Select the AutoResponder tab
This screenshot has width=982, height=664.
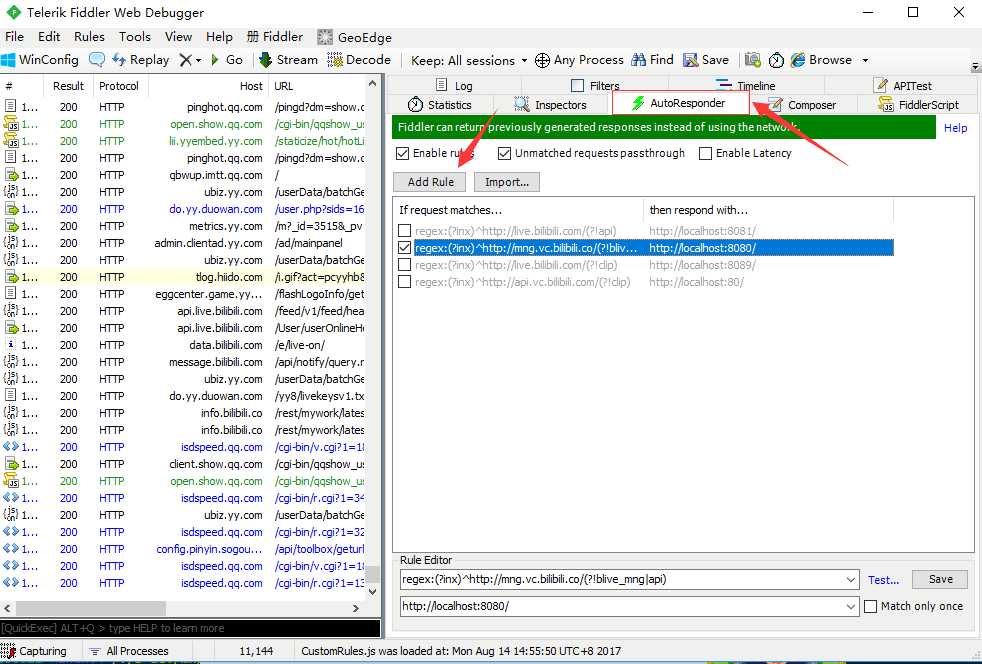pyautogui.click(x=680, y=103)
